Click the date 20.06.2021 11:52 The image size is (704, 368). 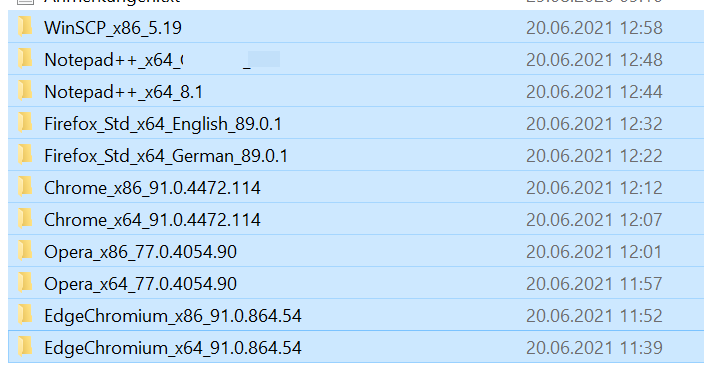click(x=594, y=316)
